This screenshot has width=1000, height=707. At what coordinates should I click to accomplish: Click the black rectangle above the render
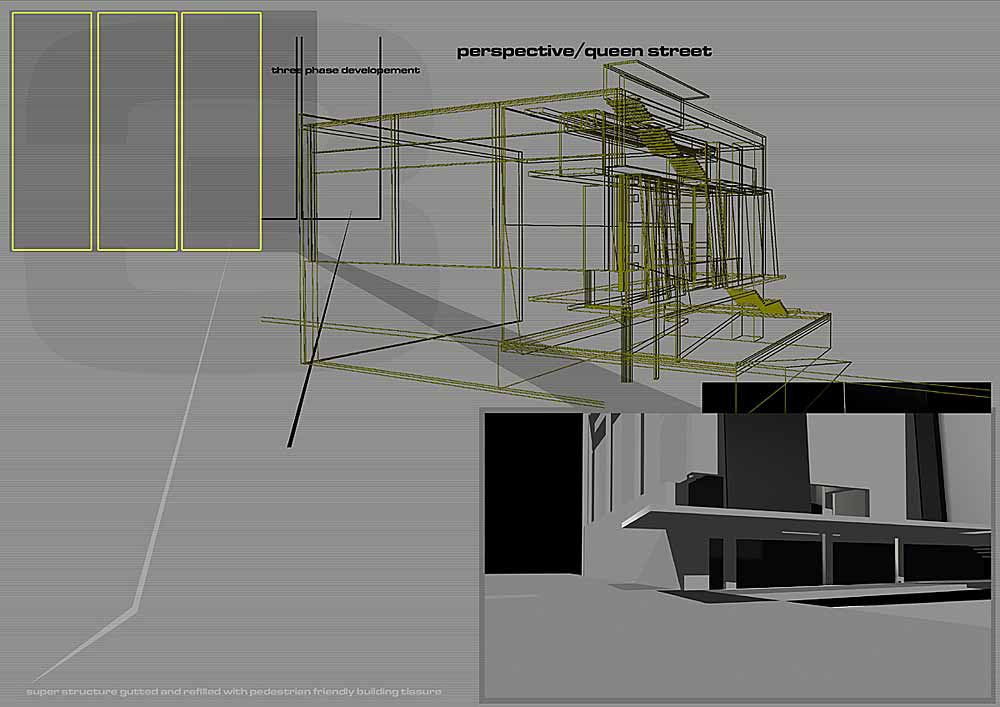pos(845,396)
